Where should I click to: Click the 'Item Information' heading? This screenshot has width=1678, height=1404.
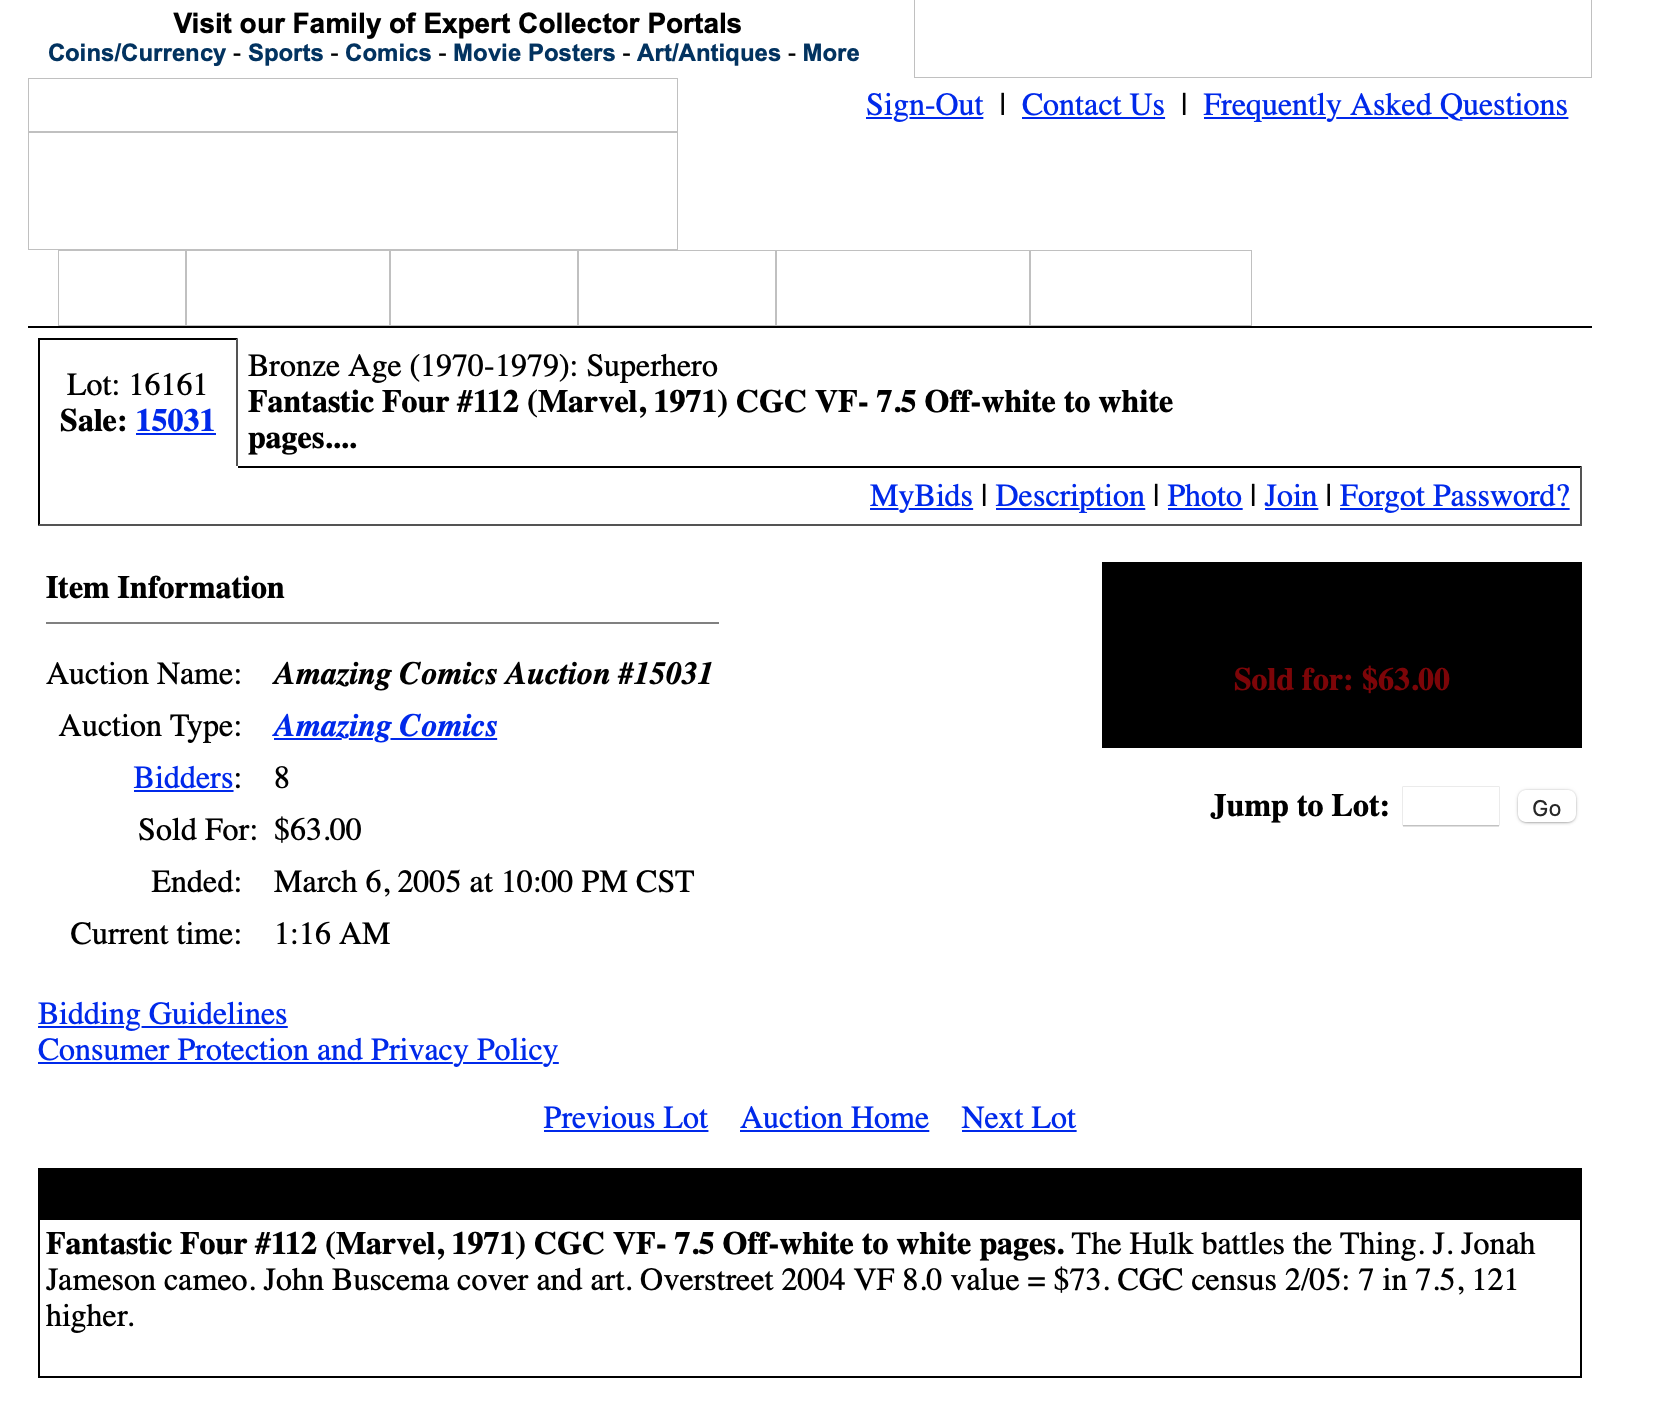[x=165, y=588]
